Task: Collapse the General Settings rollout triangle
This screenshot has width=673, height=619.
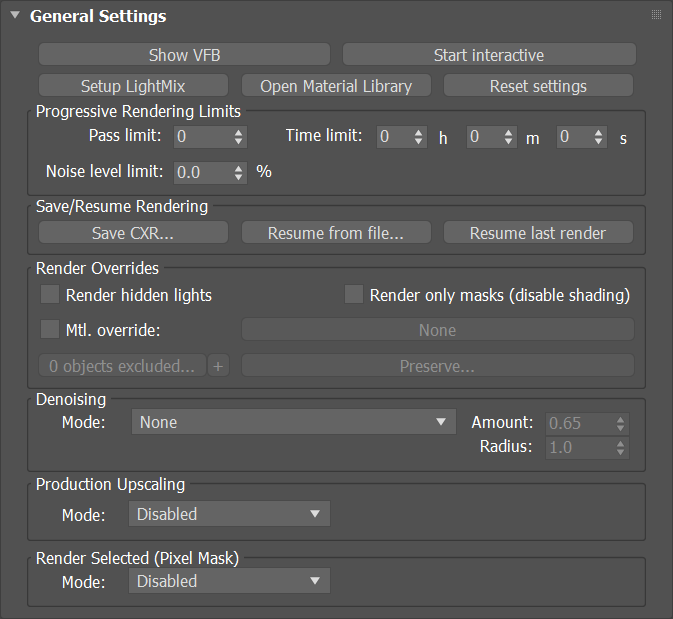Action: pyautogui.click(x=15, y=15)
